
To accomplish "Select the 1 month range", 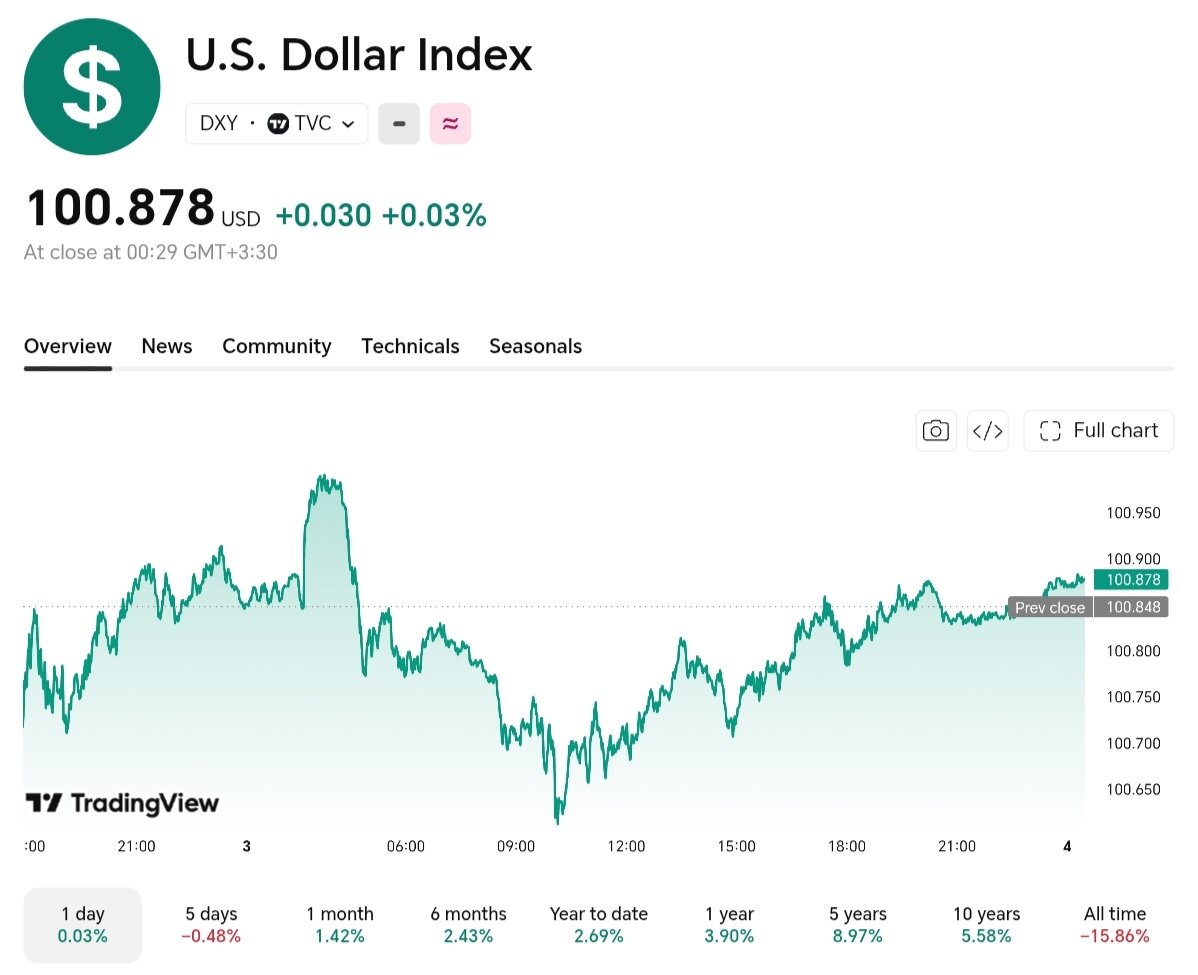I will point(340,925).
